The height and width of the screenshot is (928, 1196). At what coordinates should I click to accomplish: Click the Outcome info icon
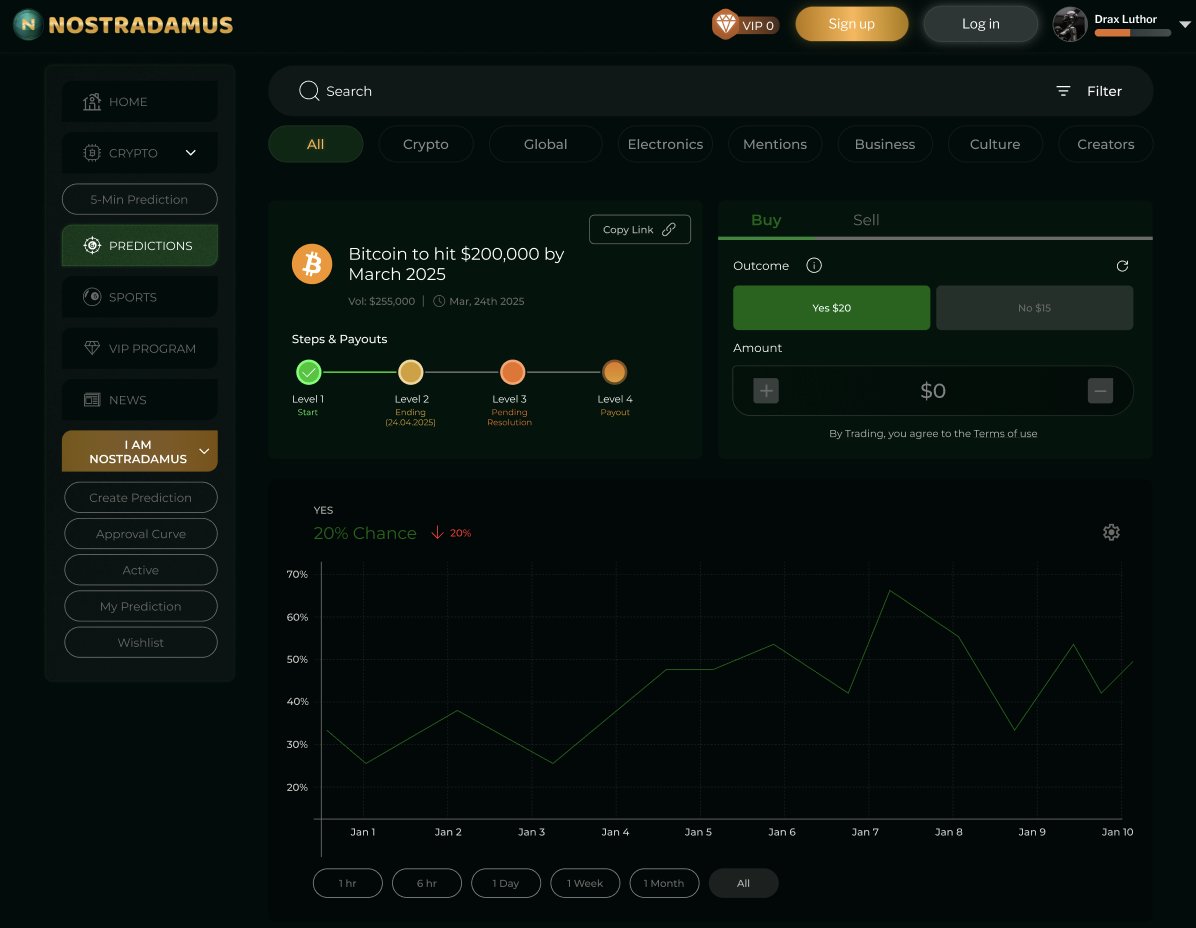tap(814, 265)
